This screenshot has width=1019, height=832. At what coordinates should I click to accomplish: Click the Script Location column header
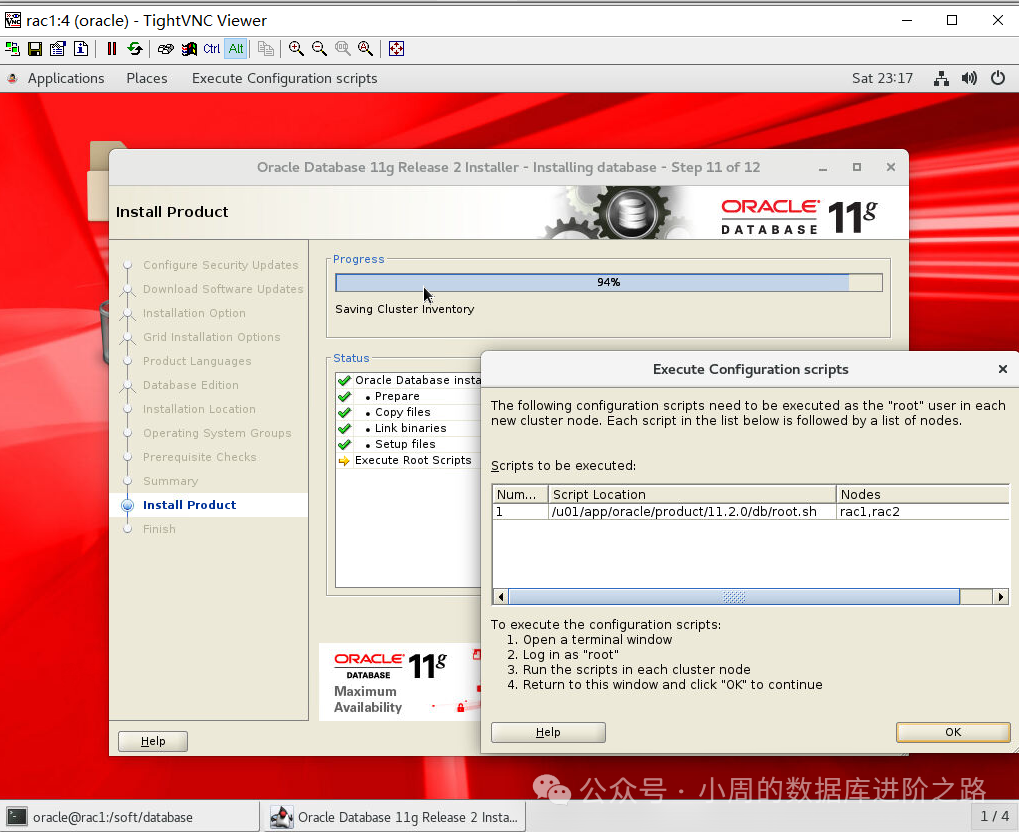pos(691,494)
